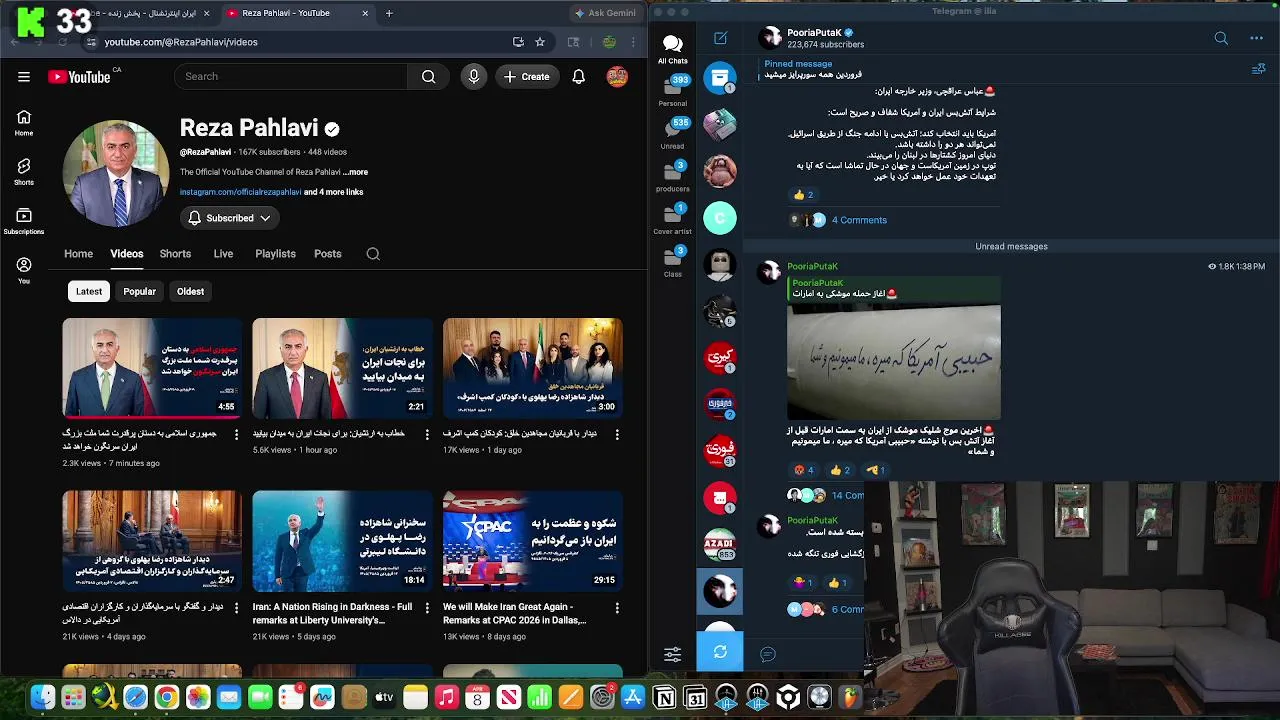Open Subscribed dropdown on channel

click(229, 218)
